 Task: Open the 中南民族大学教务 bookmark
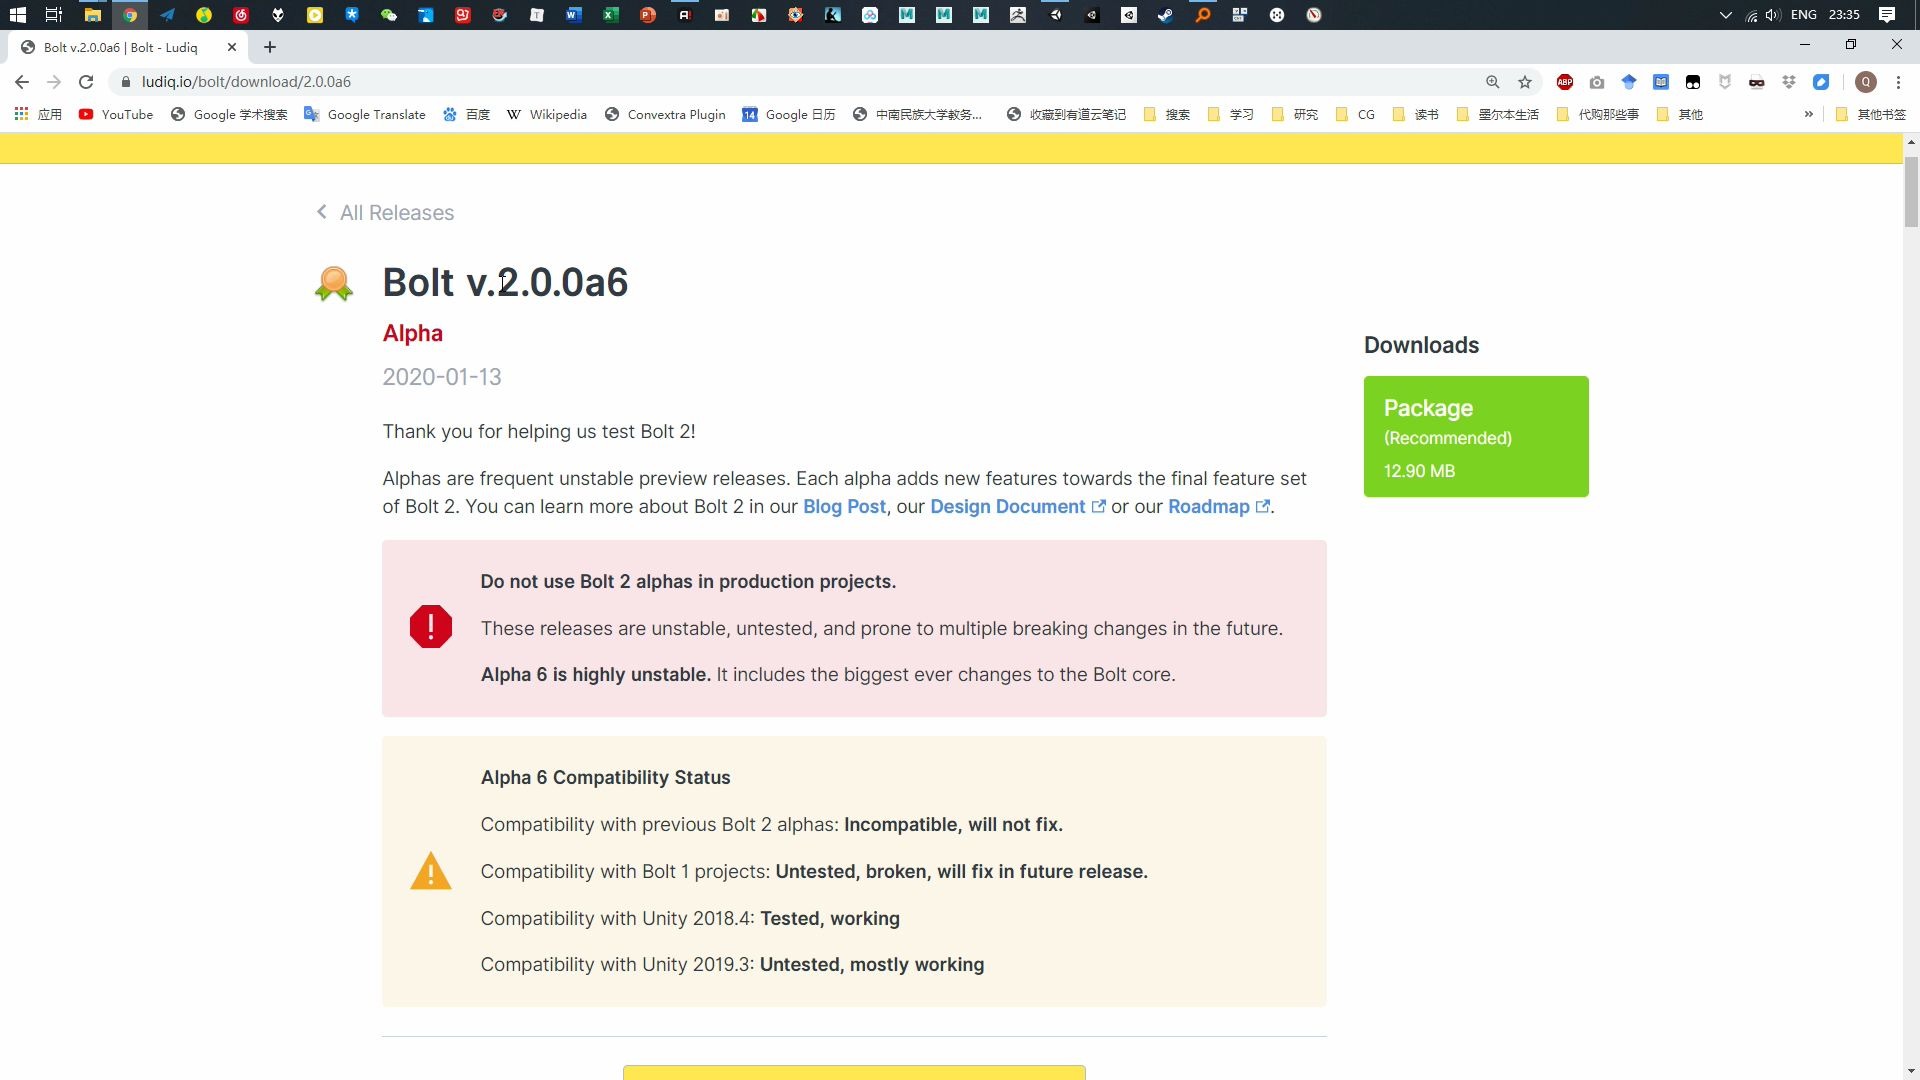point(918,114)
